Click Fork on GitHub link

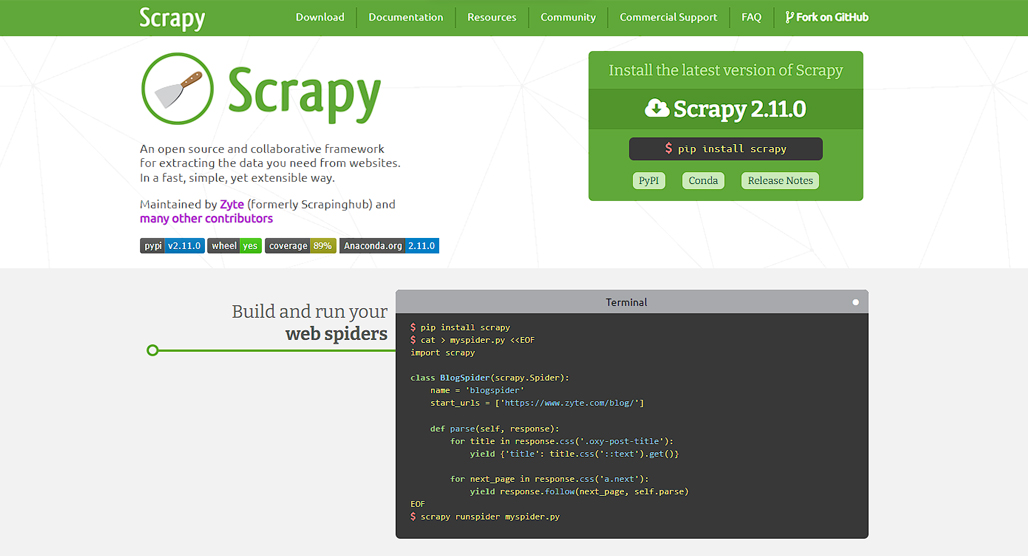coord(827,17)
